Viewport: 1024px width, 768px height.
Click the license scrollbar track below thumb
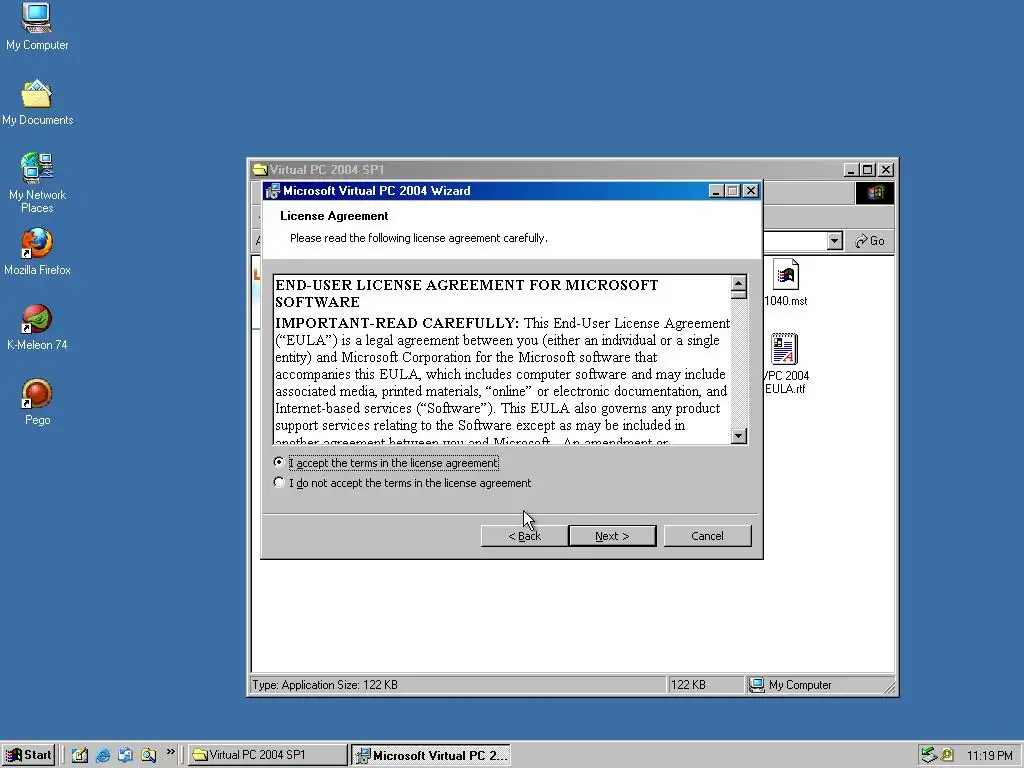(739, 366)
